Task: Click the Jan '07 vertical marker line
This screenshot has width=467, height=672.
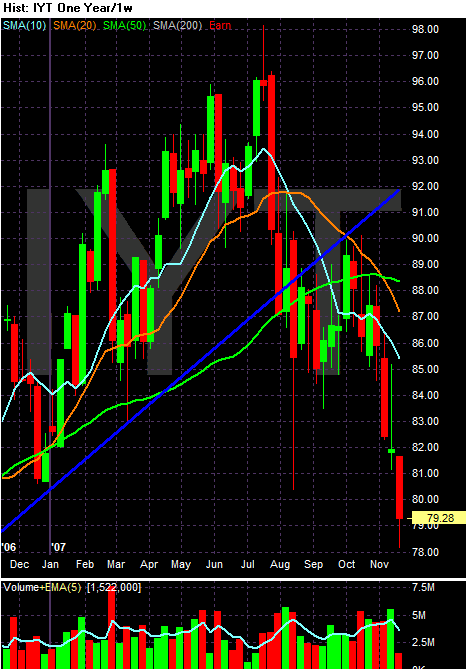Action: (x=51, y=300)
